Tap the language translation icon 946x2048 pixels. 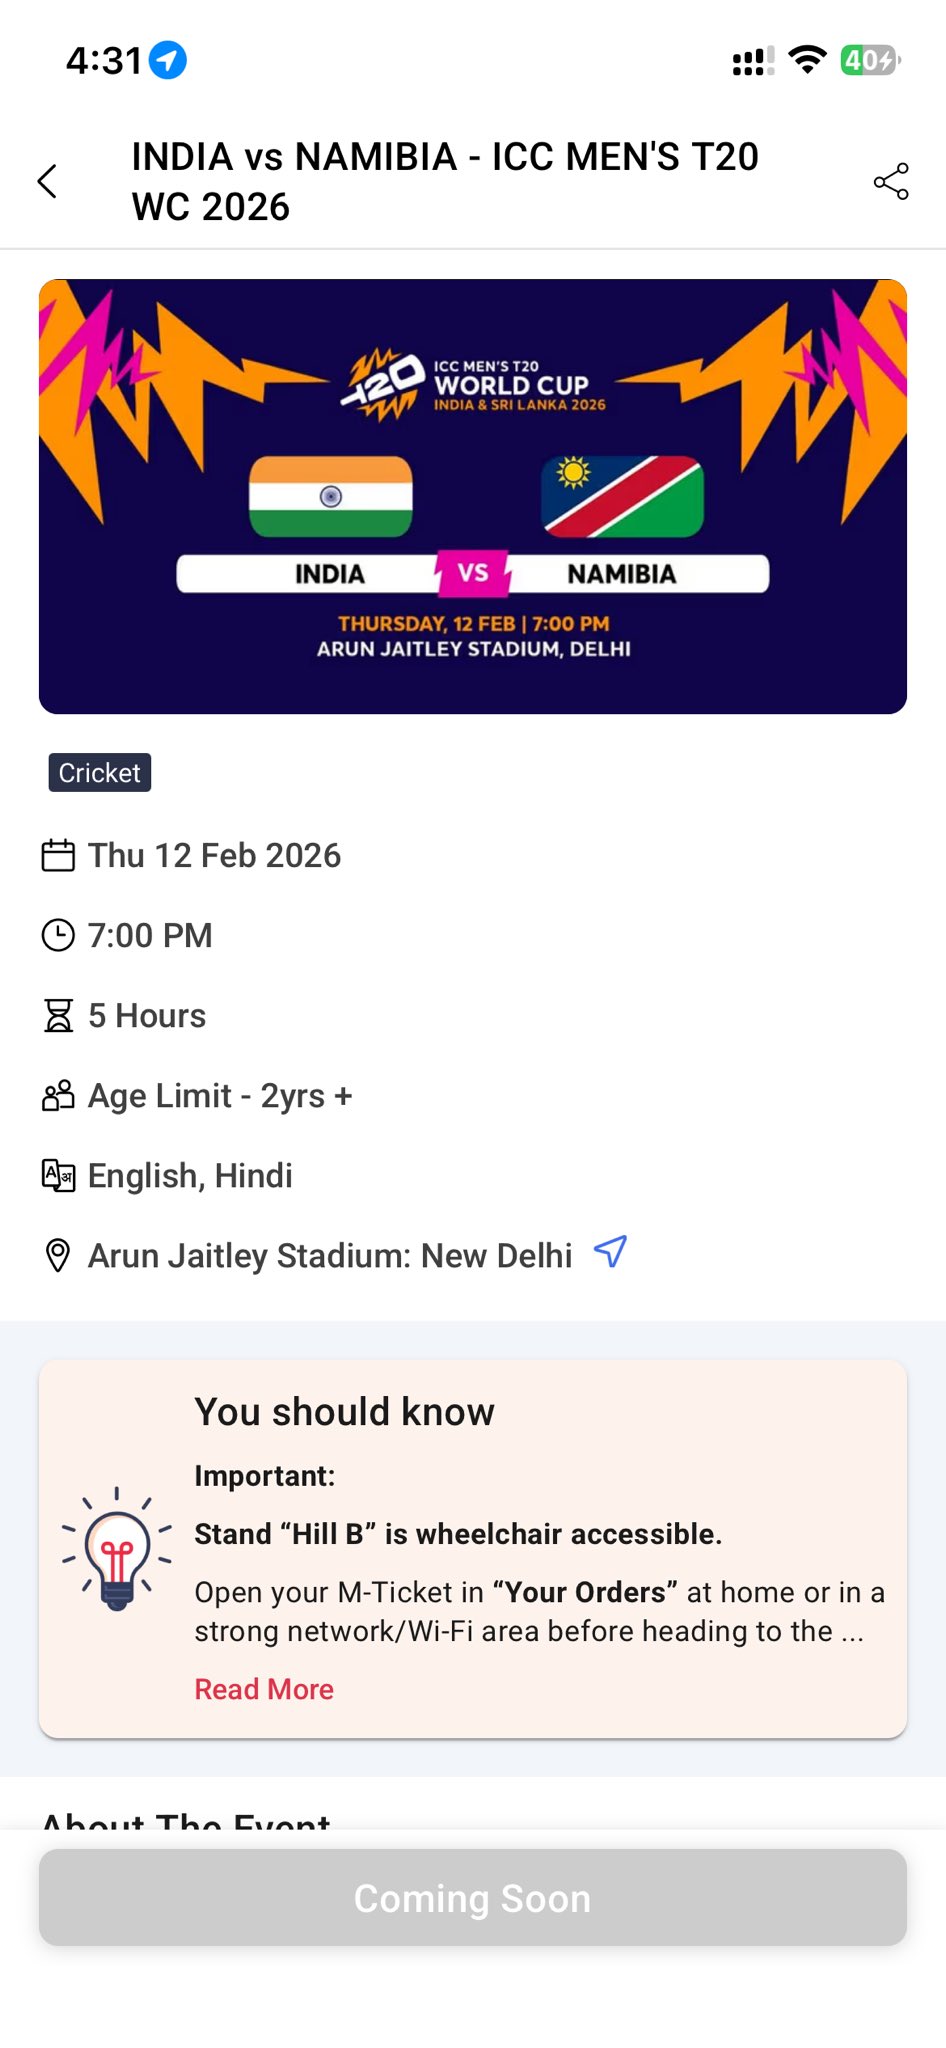58,1176
